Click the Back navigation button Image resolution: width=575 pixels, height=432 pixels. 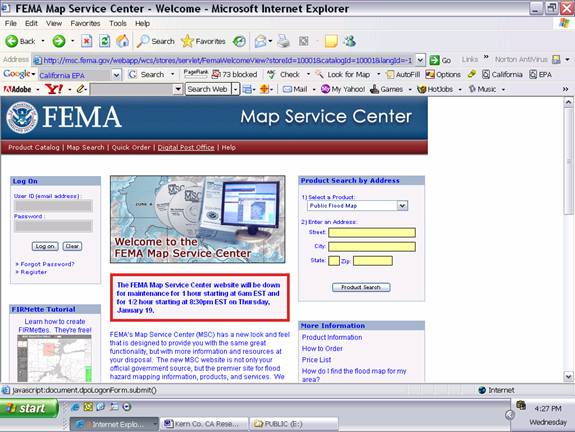[x=20, y=41]
